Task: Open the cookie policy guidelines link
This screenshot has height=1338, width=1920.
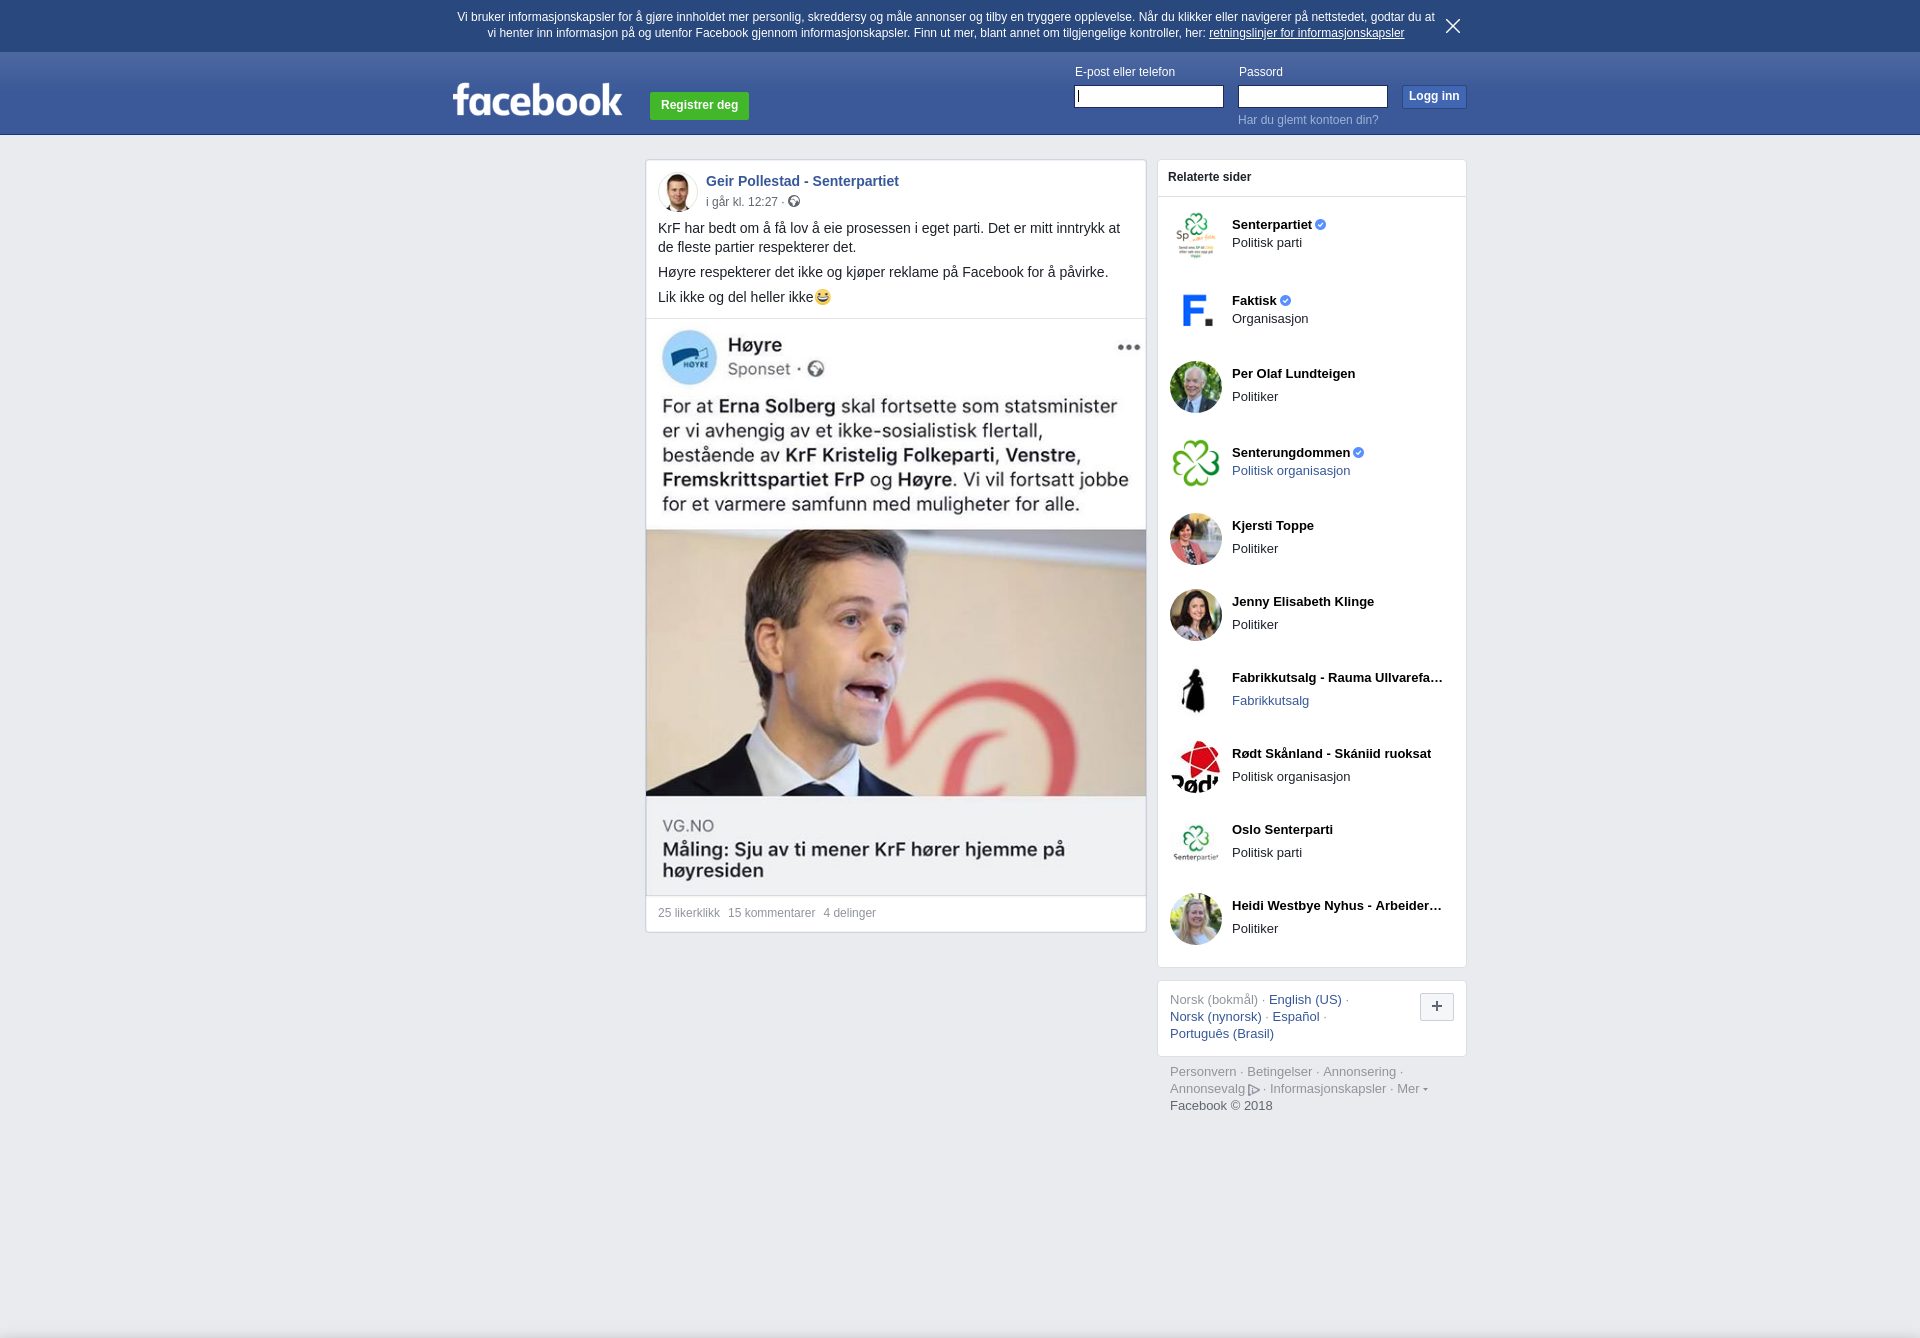Action: coord(1306,33)
